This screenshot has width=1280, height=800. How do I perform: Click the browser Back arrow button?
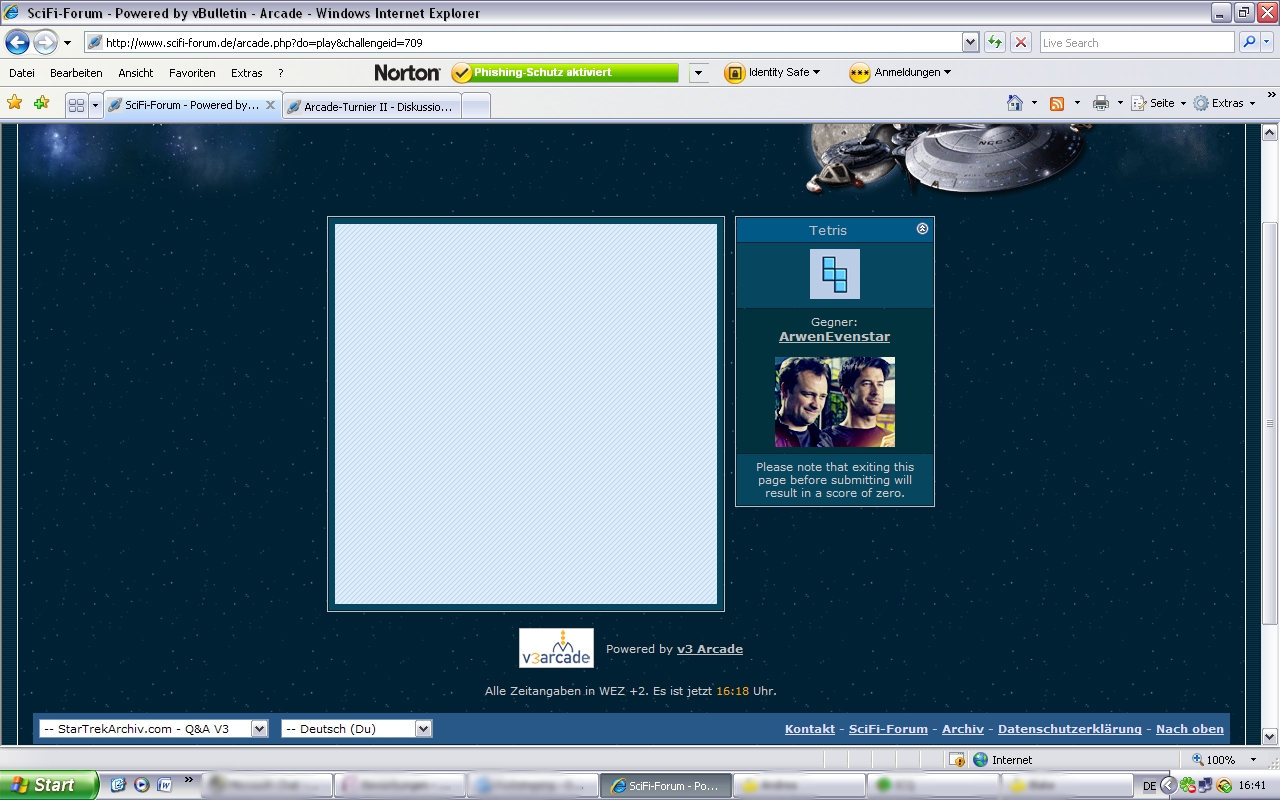coord(18,42)
